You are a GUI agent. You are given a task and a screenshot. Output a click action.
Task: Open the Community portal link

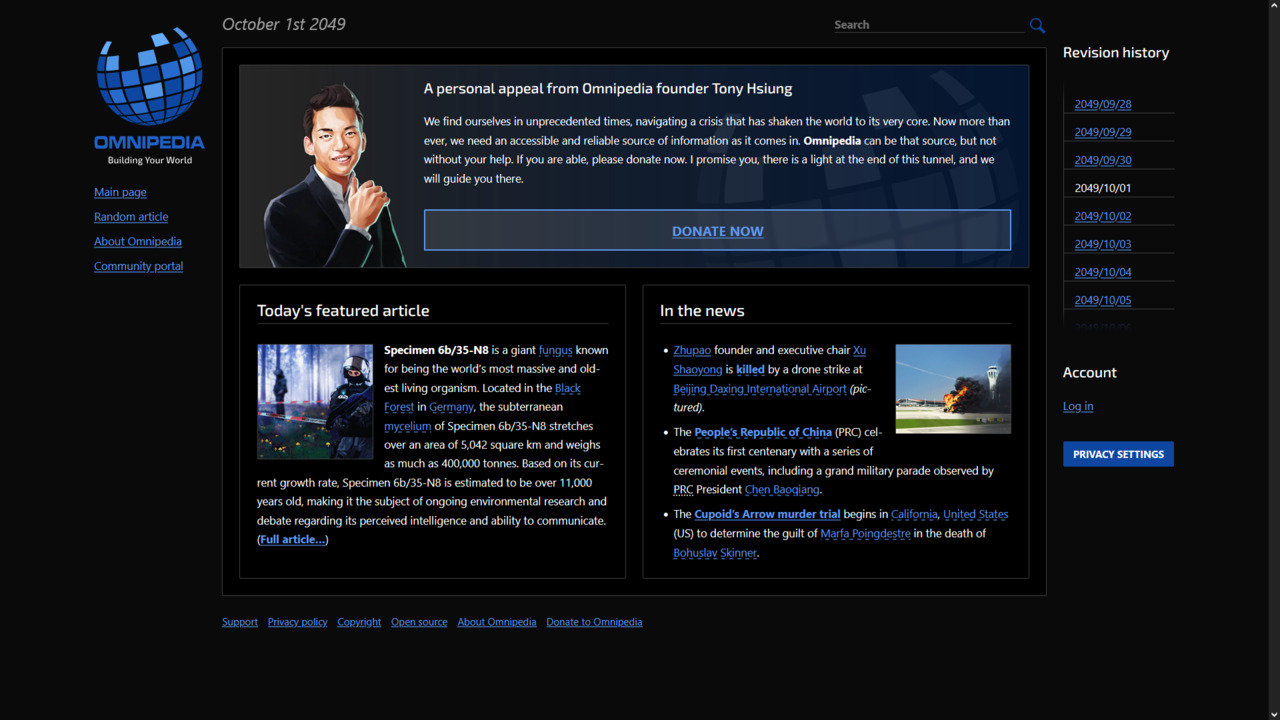tap(138, 266)
